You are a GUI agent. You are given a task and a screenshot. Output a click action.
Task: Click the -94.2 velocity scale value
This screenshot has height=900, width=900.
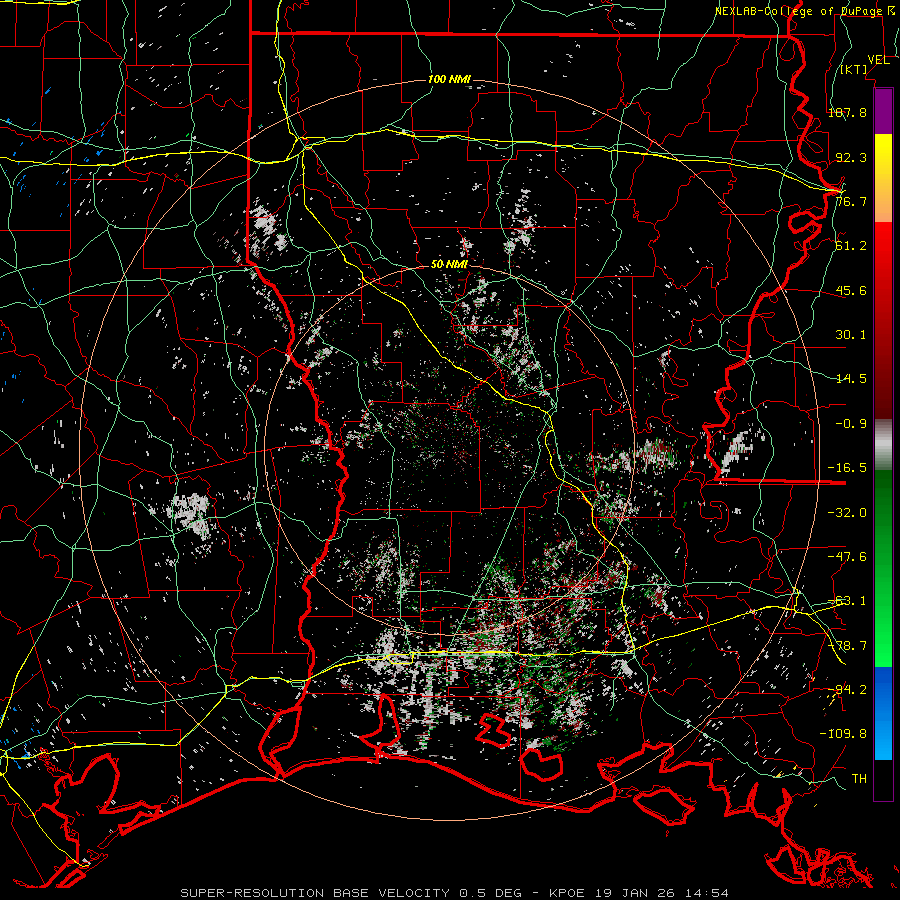(x=847, y=690)
